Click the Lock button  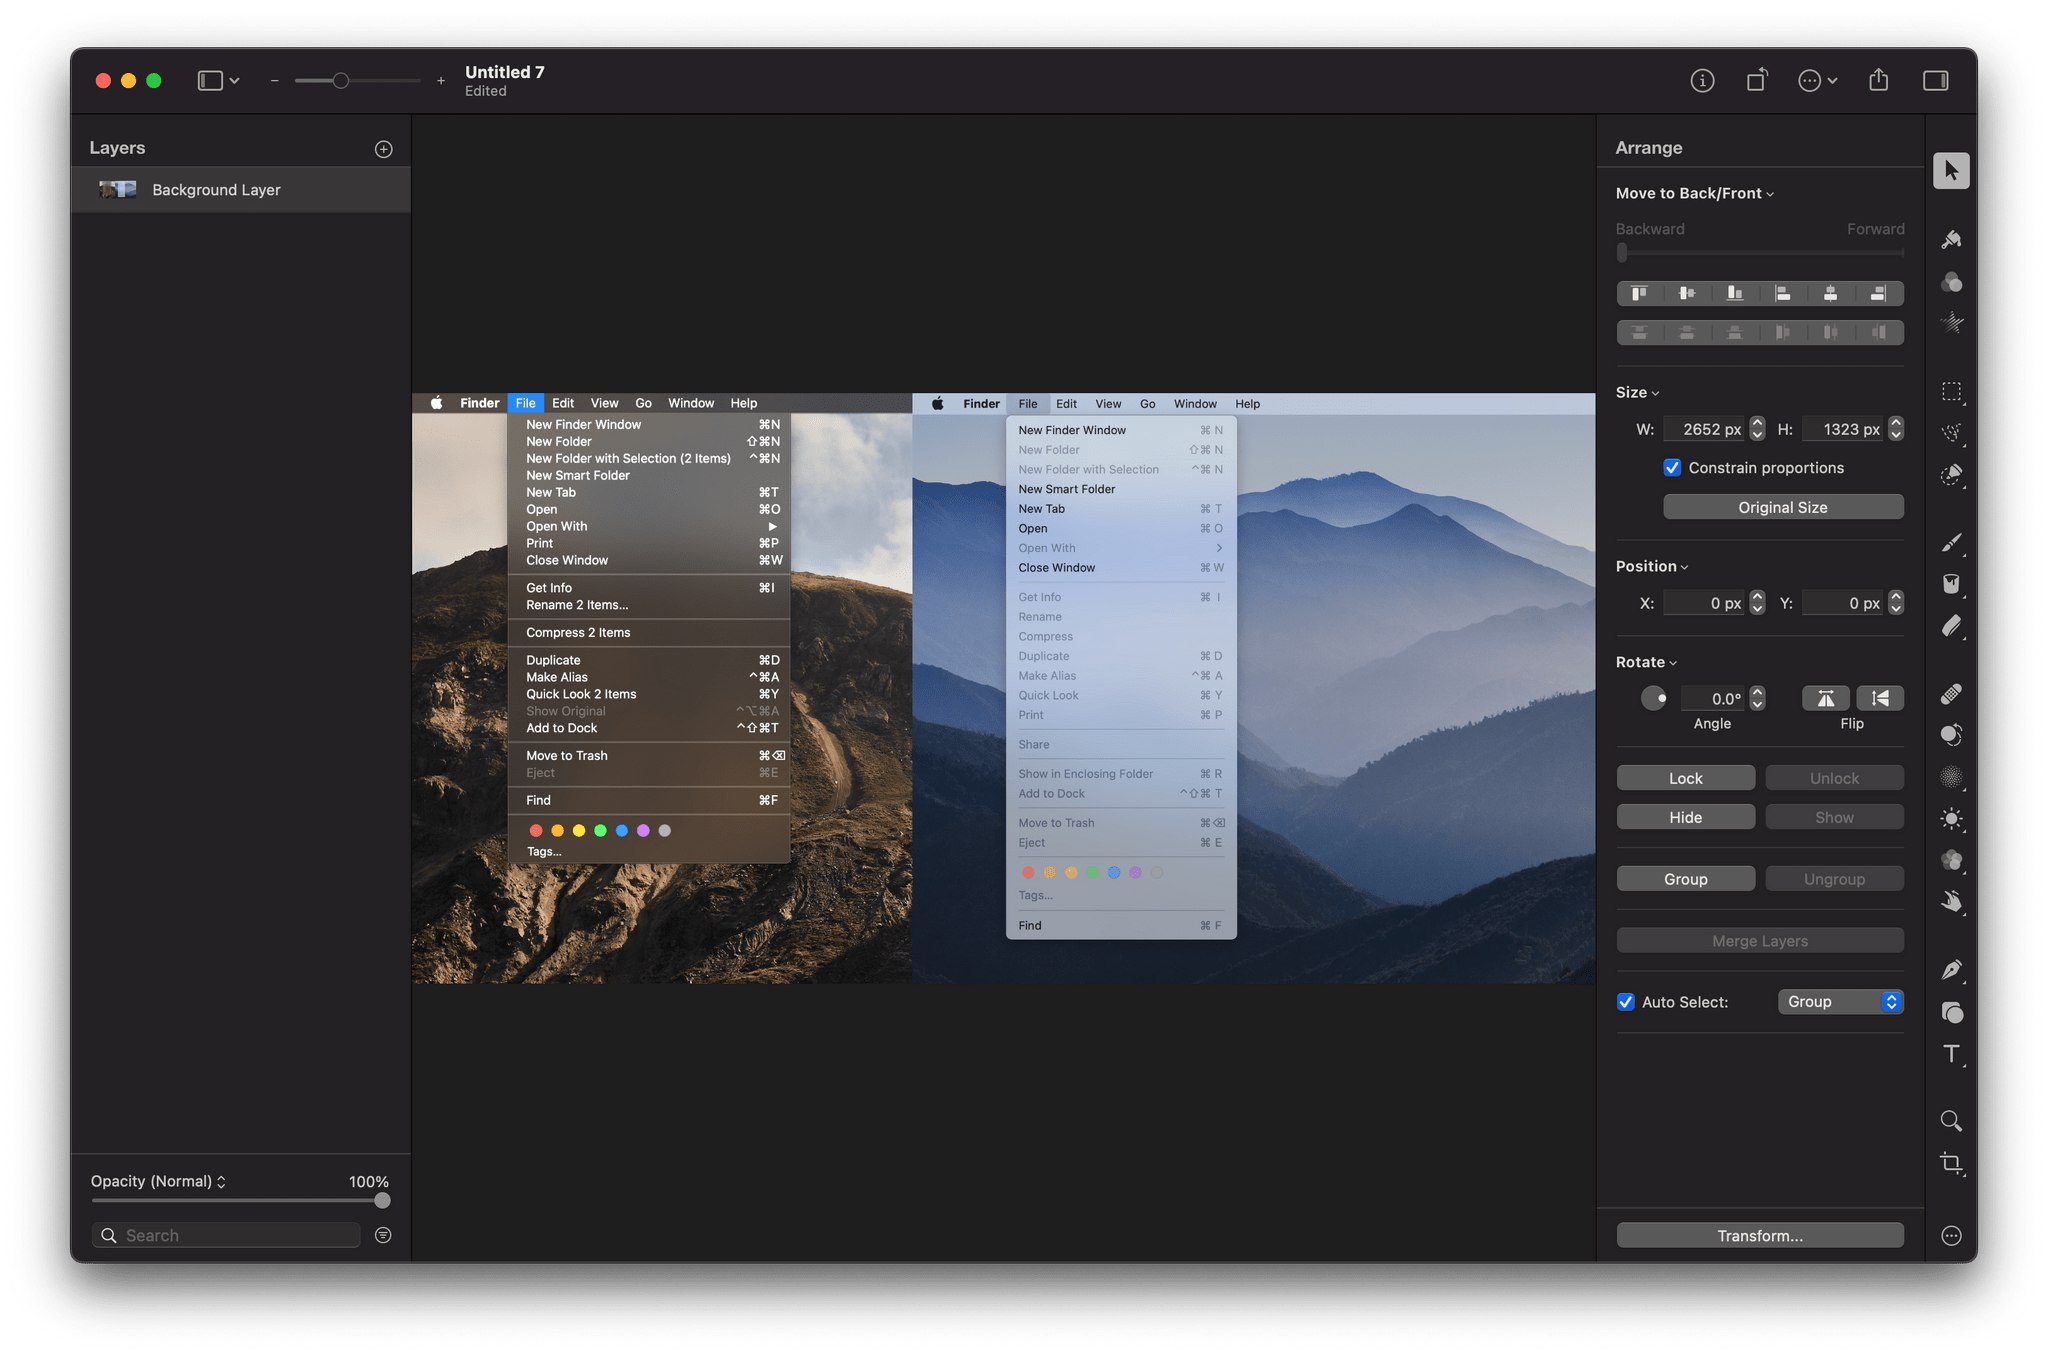click(x=1685, y=778)
